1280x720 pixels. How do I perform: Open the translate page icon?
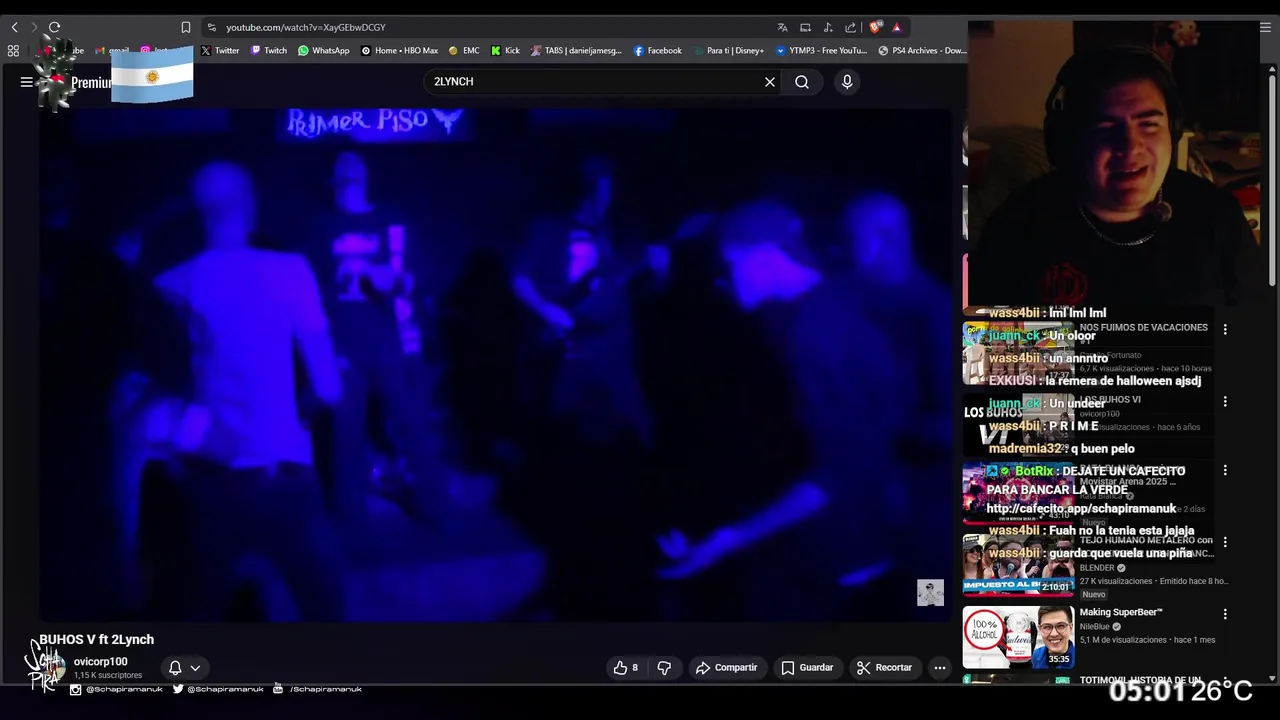[x=782, y=27]
